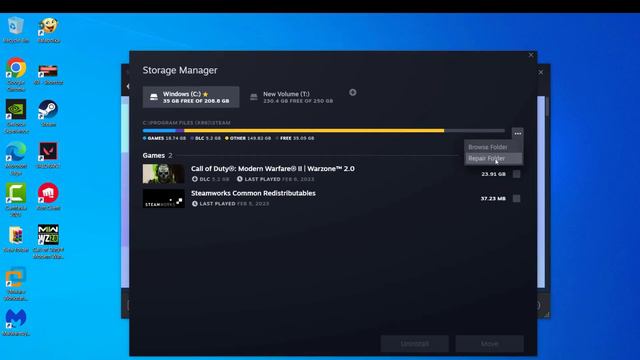Switch to the Windows (C:) drive tab

point(191,97)
